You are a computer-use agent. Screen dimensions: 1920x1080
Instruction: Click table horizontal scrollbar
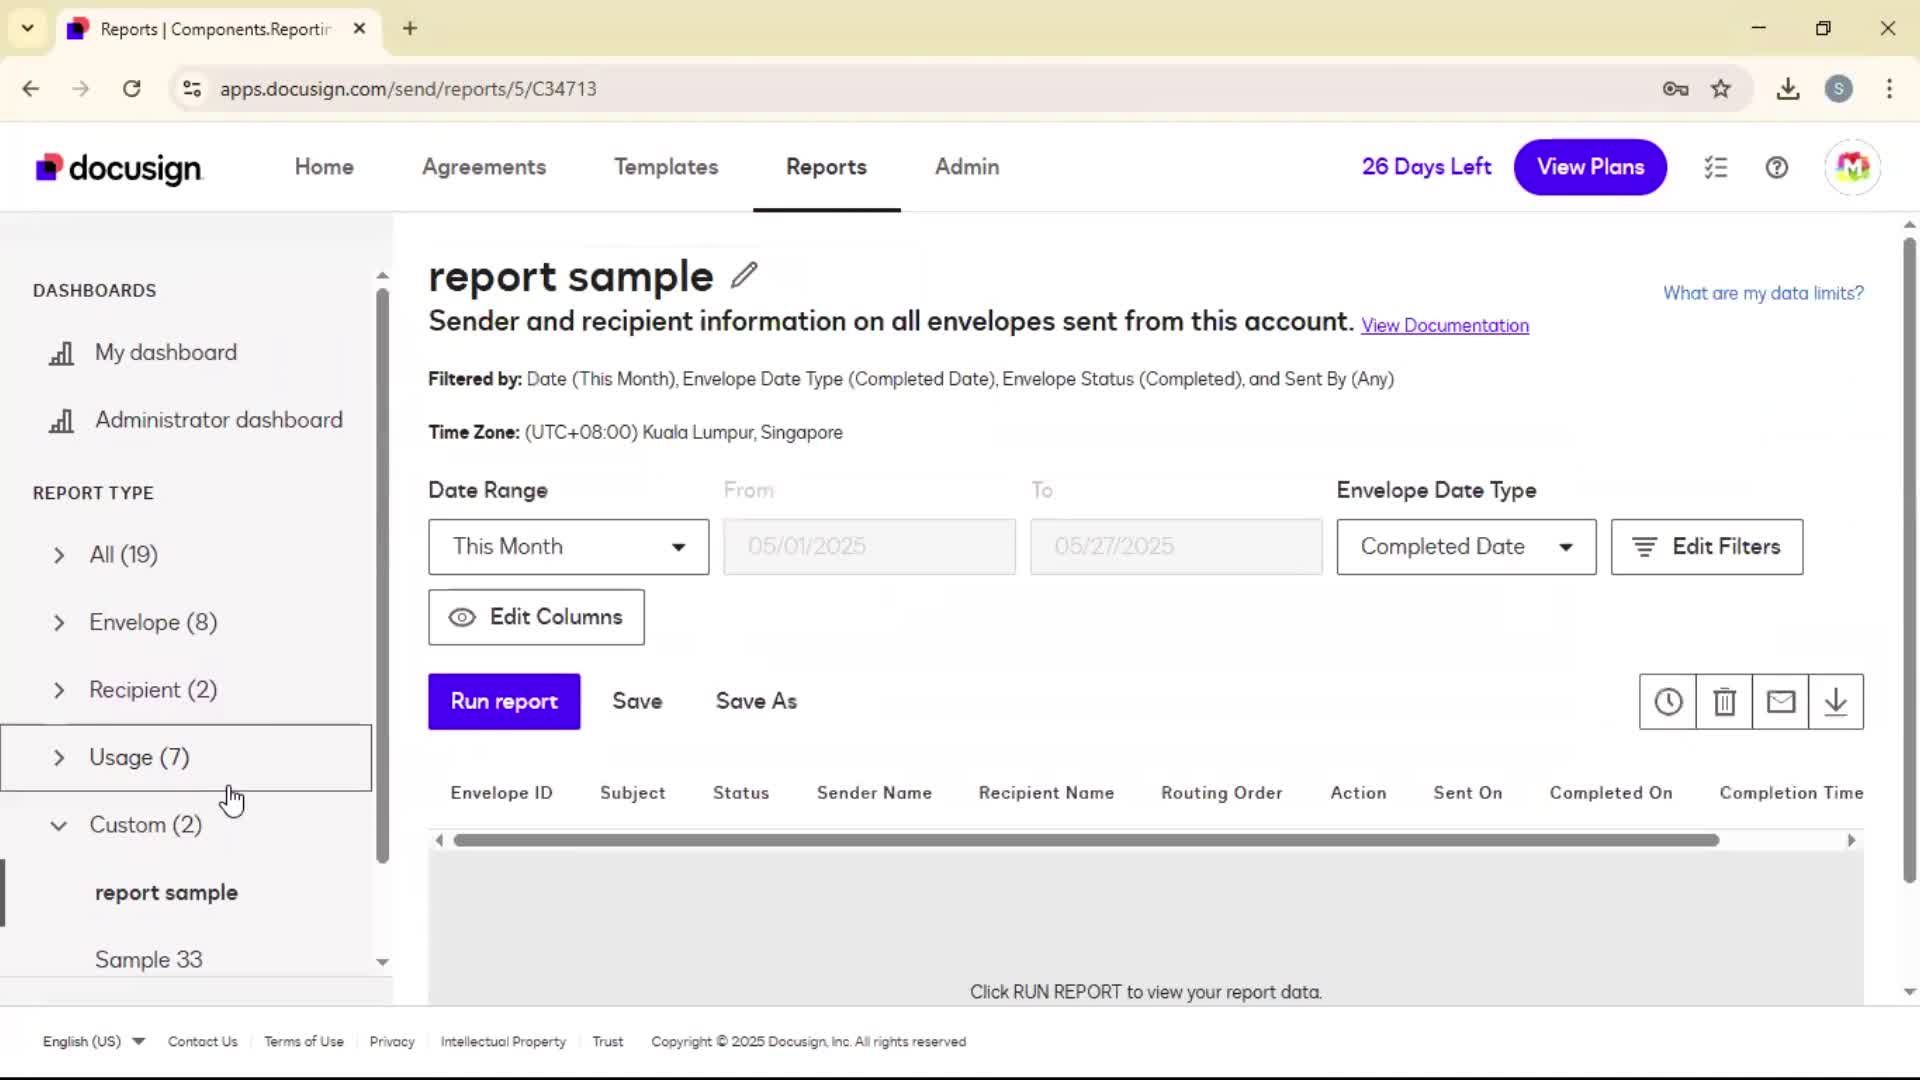(x=1086, y=841)
